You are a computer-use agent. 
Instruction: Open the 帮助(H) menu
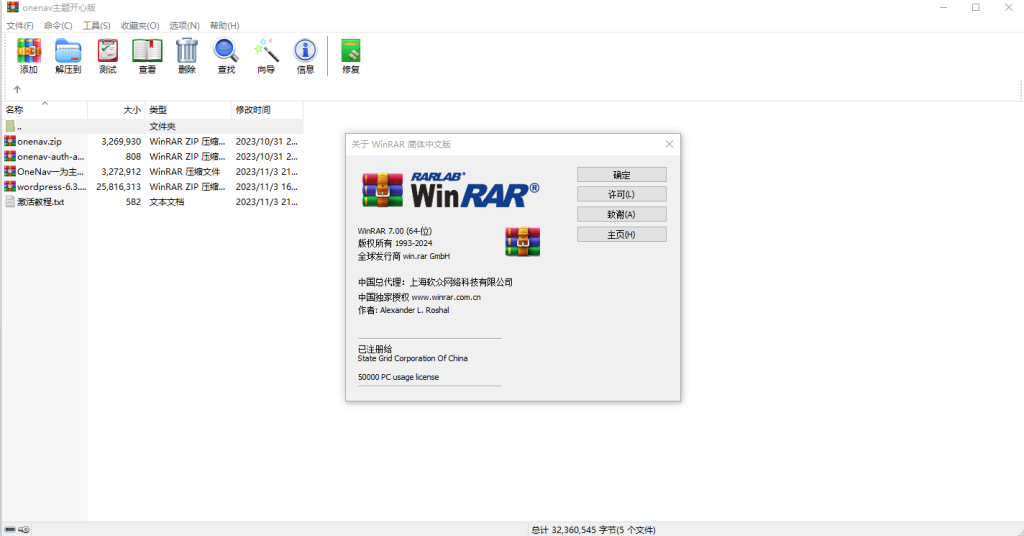pos(224,25)
